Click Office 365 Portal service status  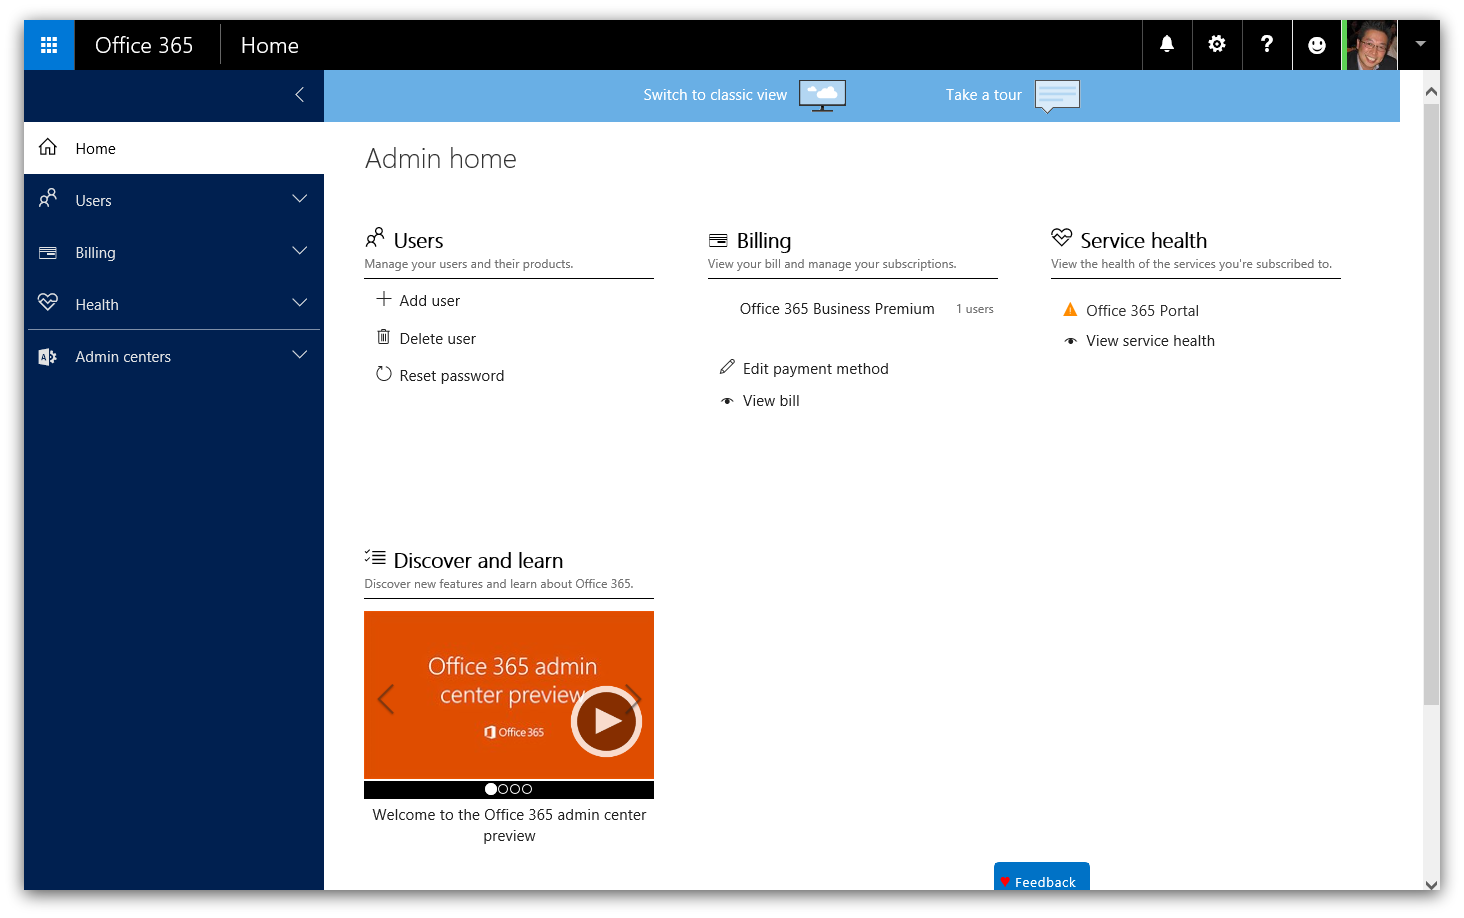[x=1142, y=311]
